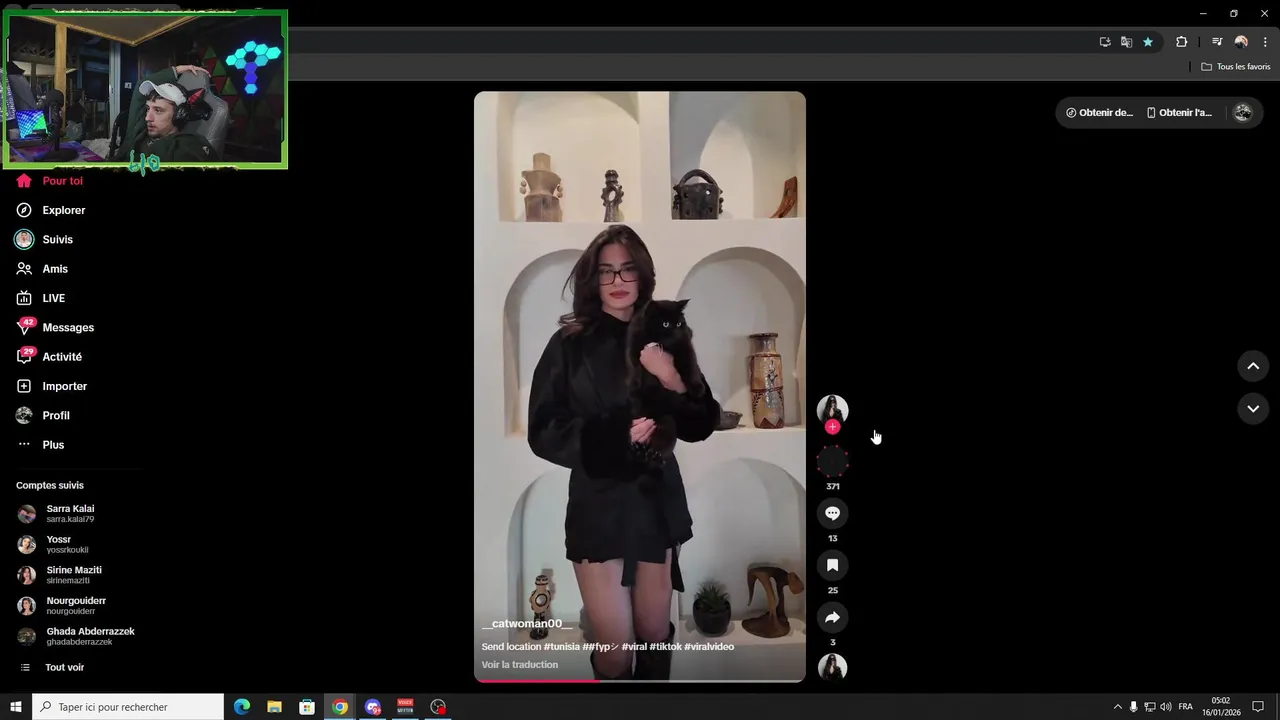Show hidden system tray icons chevron

(x=1117, y=707)
